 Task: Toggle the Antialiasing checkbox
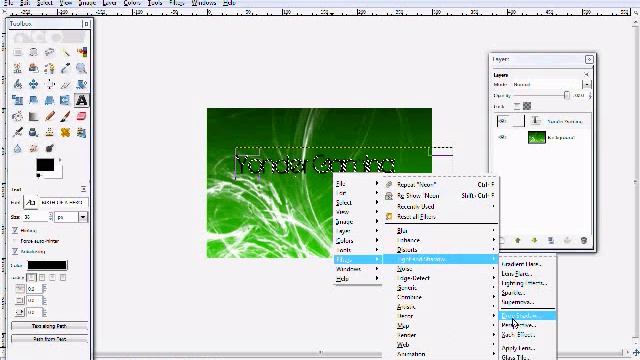15,251
